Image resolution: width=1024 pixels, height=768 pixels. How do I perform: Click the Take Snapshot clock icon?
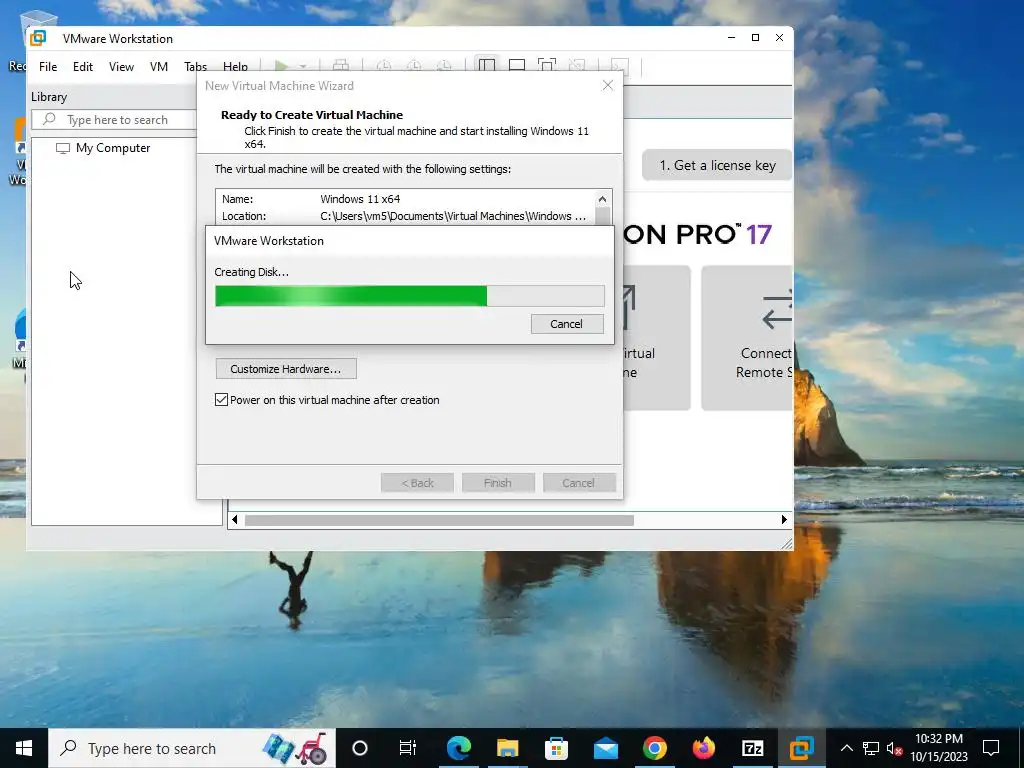[x=384, y=65]
